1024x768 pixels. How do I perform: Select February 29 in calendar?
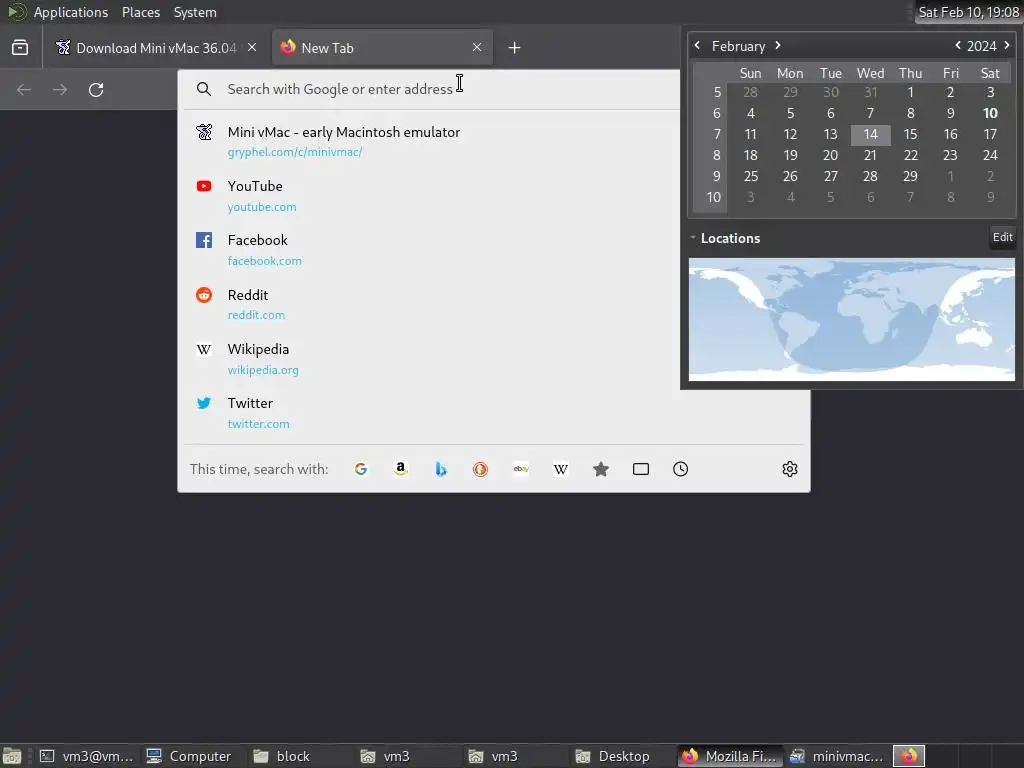pyautogui.click(x=910, y=176)
